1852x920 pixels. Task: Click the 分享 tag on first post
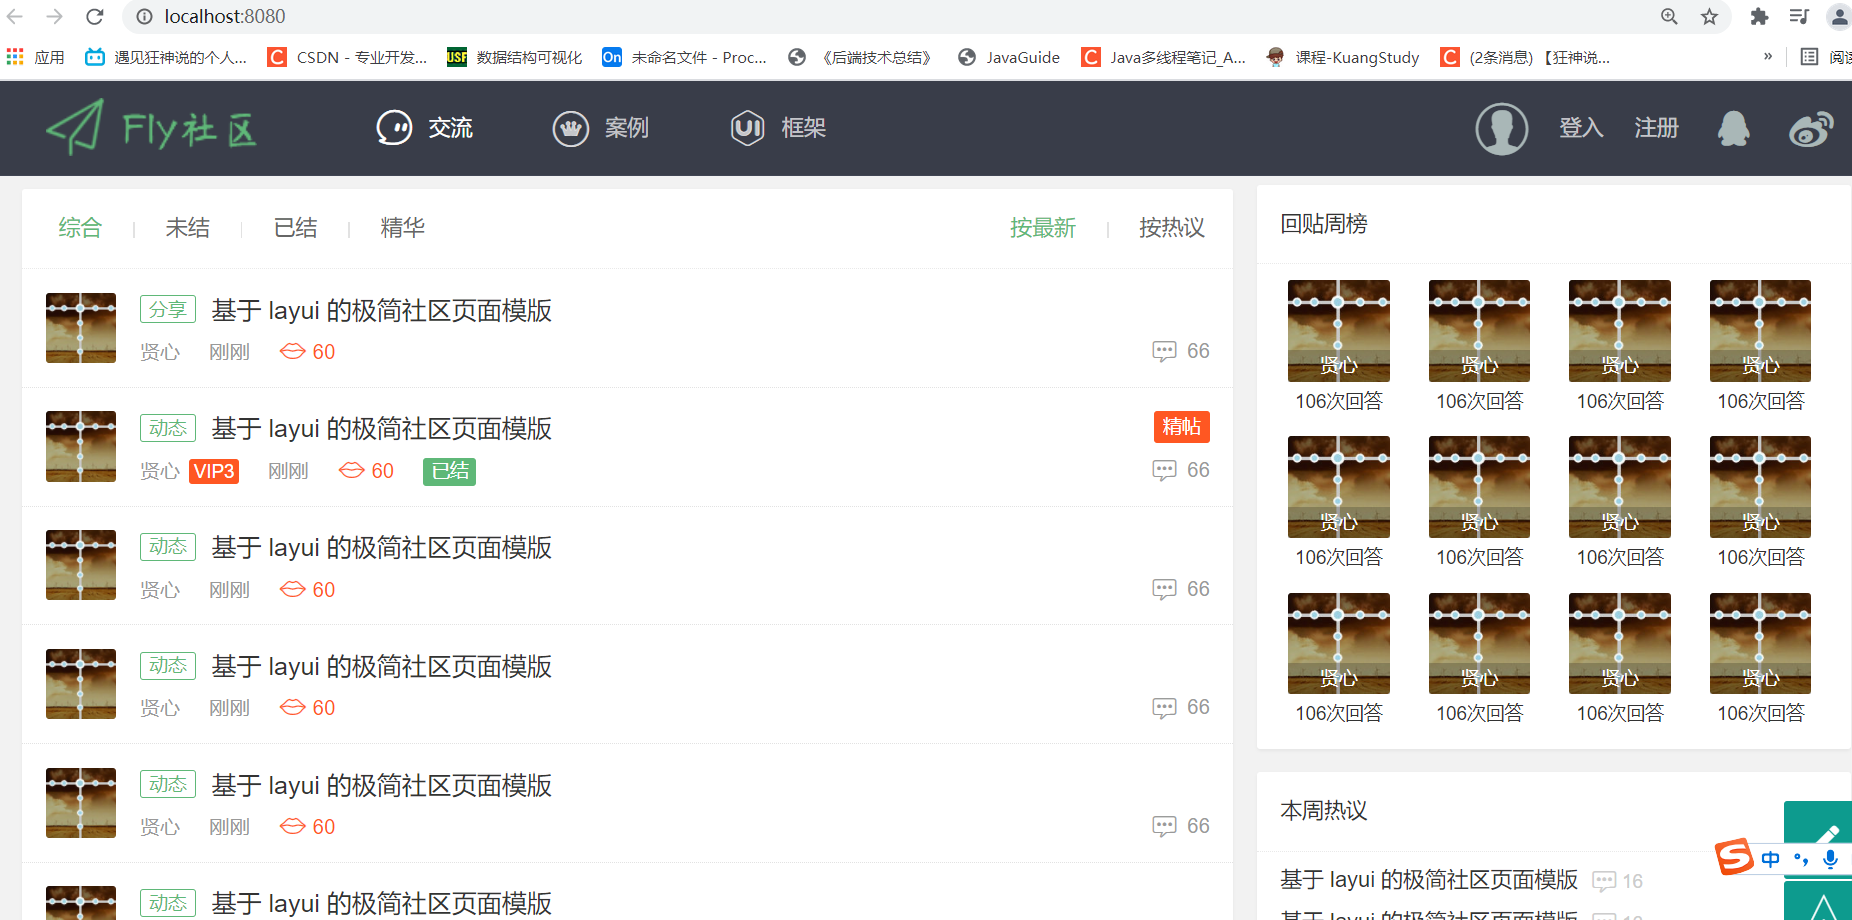point(168,310)
